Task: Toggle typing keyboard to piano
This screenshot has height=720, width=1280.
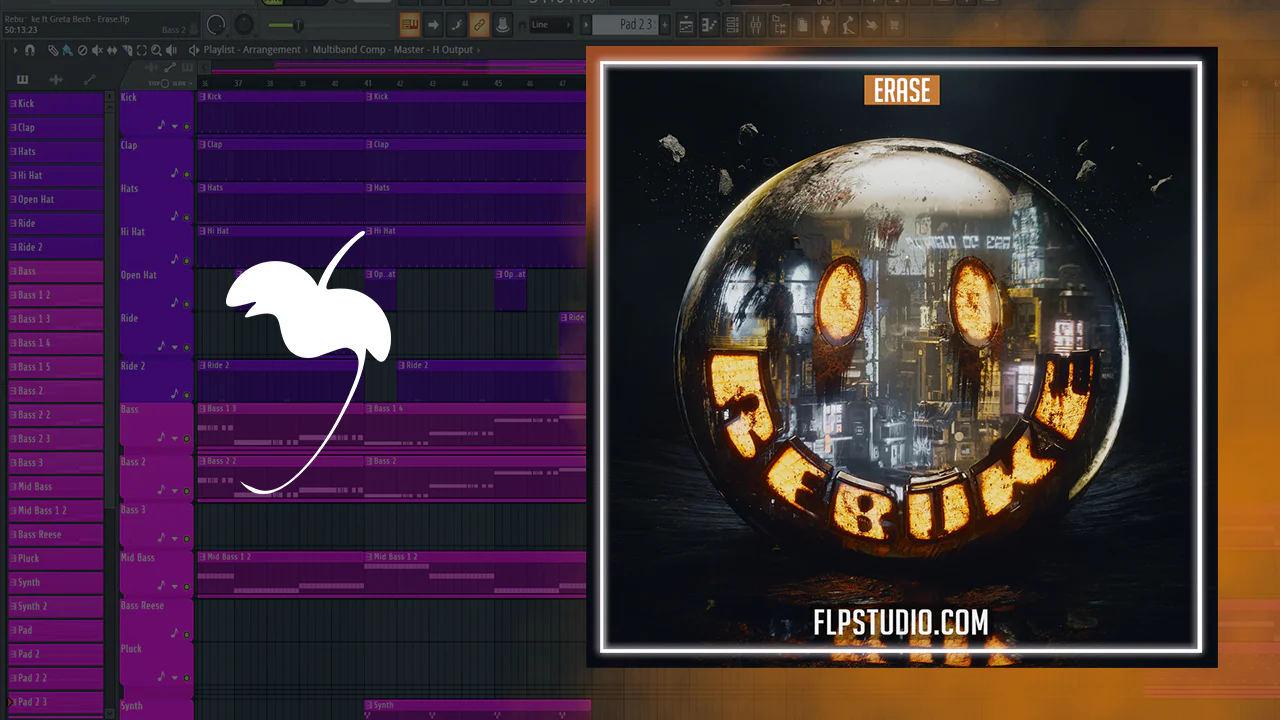Action: point(410,24)
